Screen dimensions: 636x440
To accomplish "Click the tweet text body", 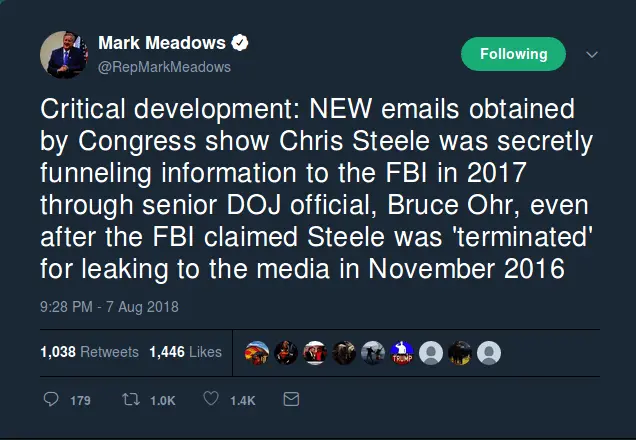I will pyautogui.click(x=318, y=190).
